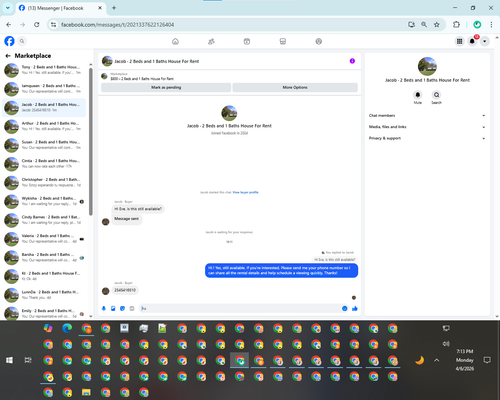Click the listing thumbnail in side panel
Image resolution: width=500 pixels, height=400 pixels.
coord(427,66)
